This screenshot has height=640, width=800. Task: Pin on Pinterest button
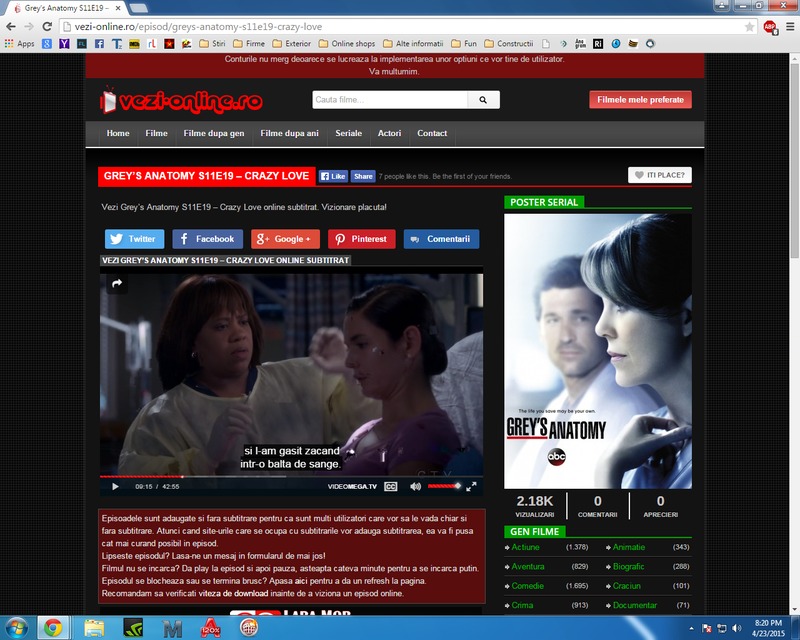point(362,239)
